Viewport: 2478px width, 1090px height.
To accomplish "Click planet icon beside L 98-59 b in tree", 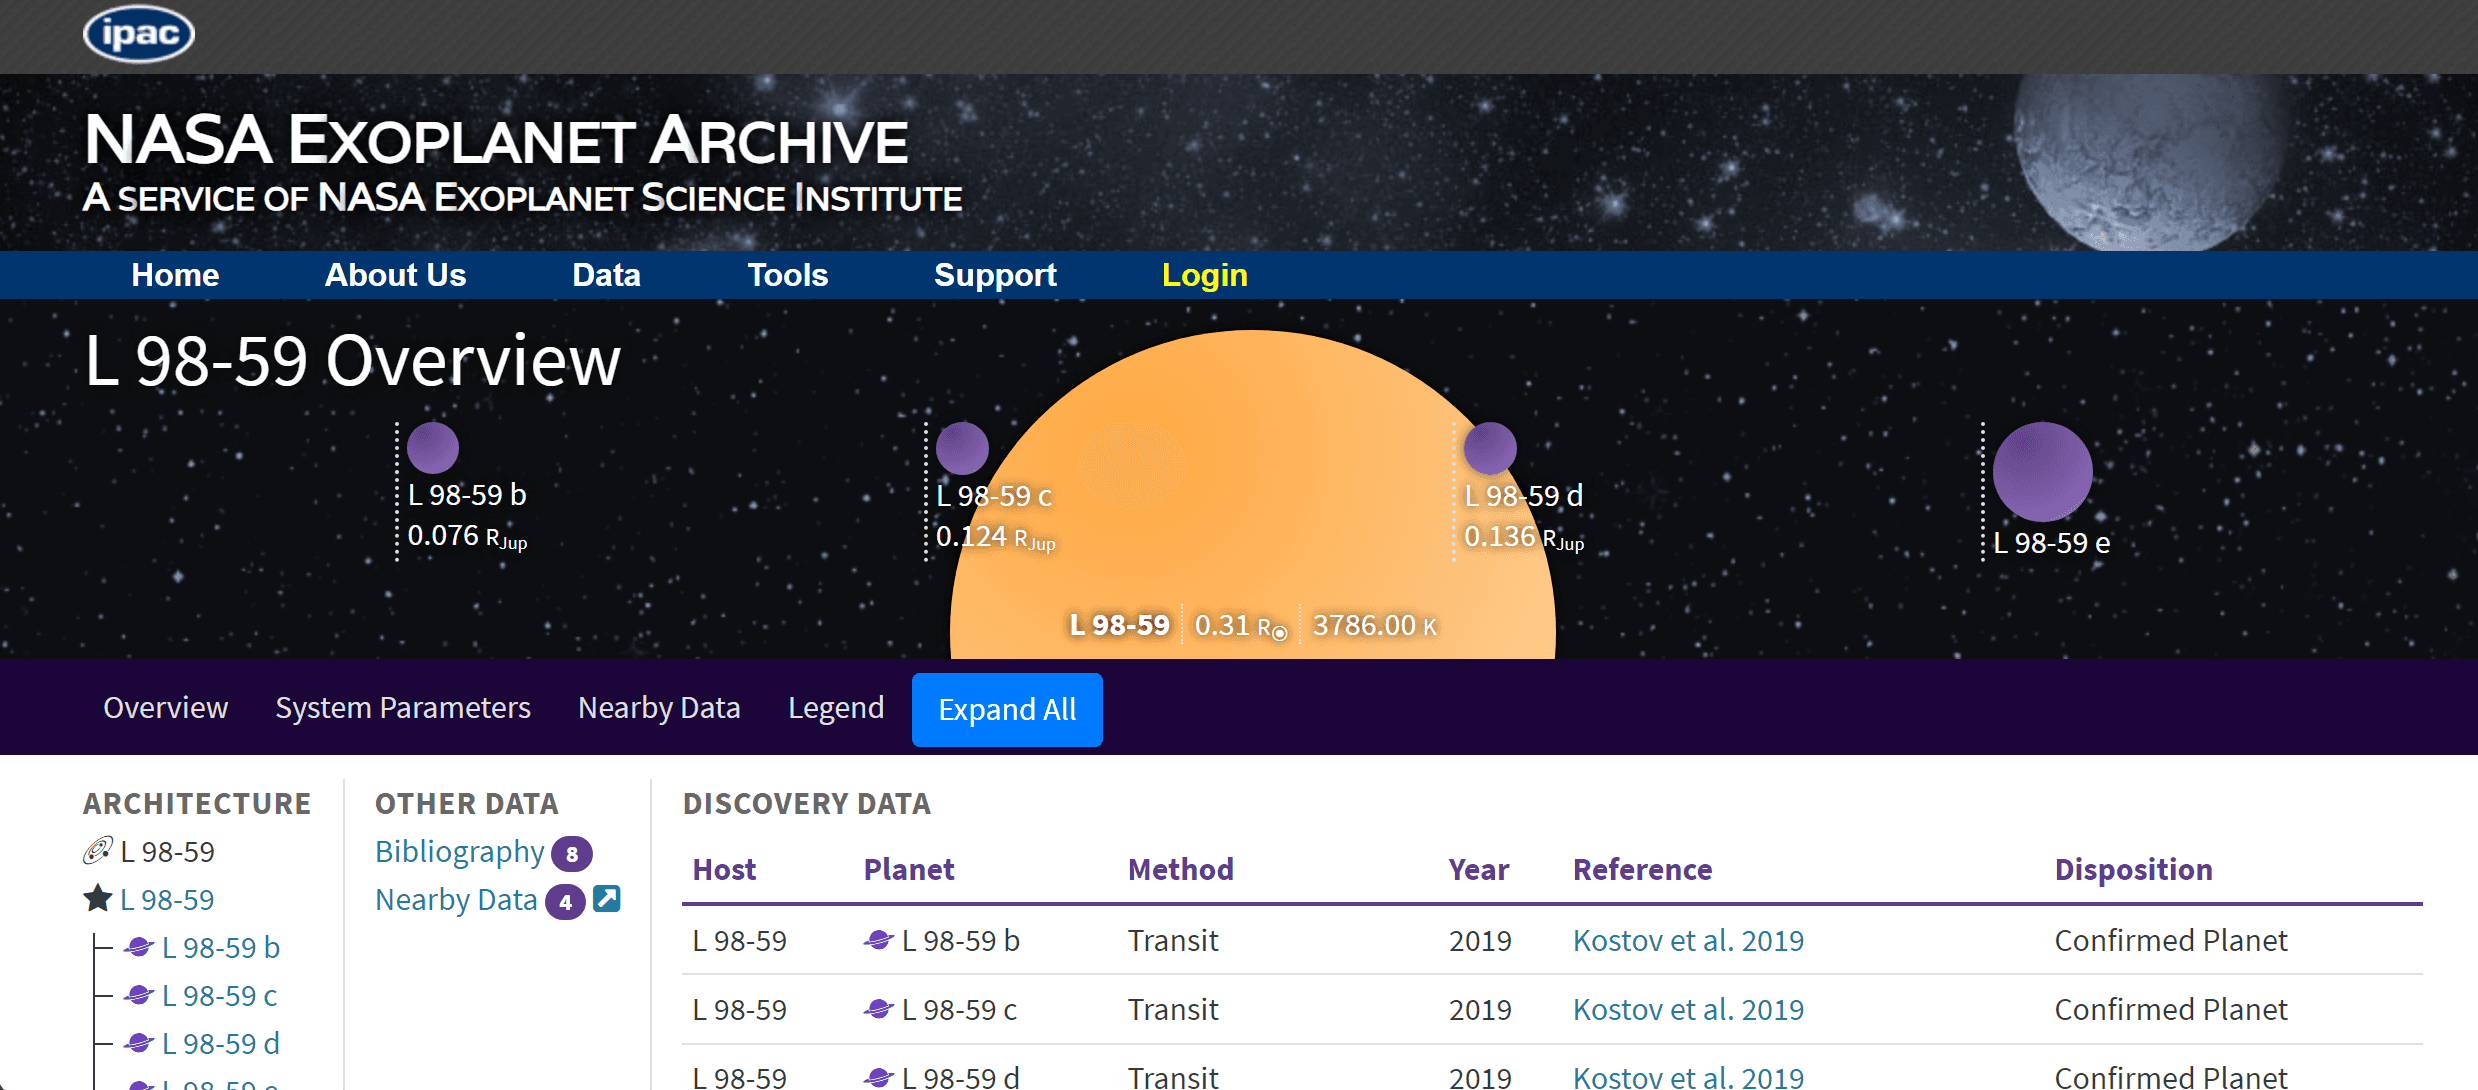I will pyautogui.click(x=139, y=946).
